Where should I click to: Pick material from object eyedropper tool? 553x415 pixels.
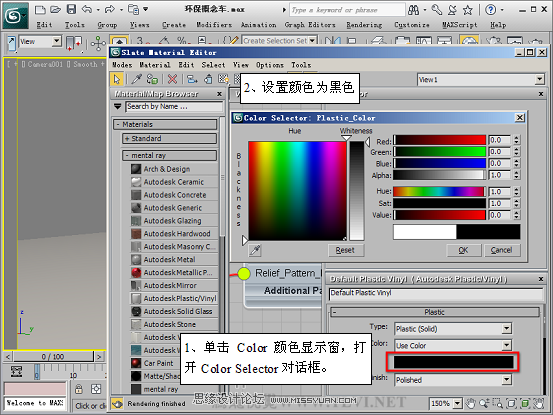coord(136,79)
